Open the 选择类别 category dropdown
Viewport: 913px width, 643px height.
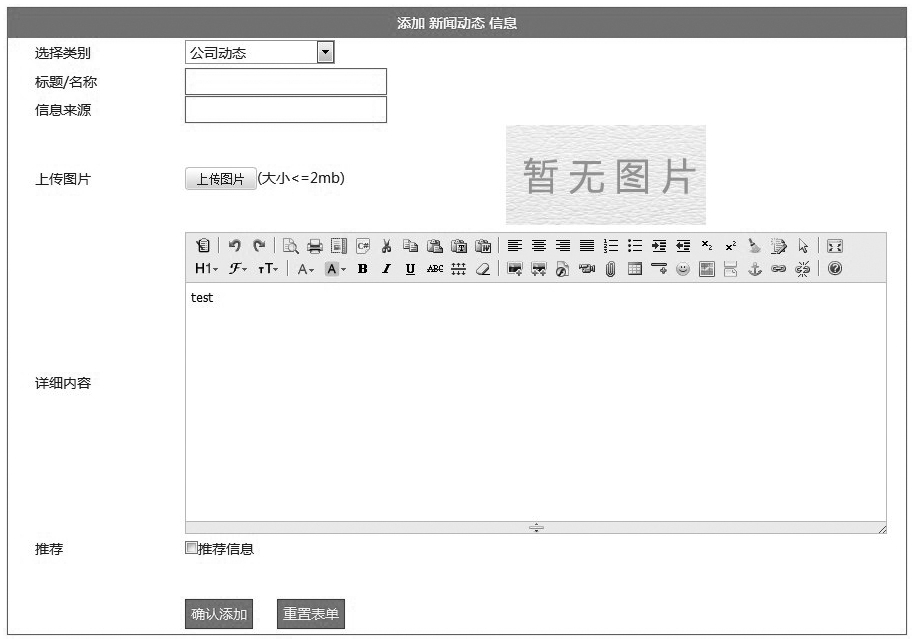(x=259, y=52)
